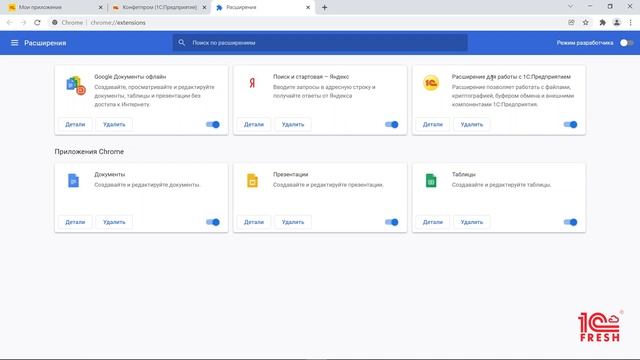The height and width of the screenshot is (360, 640).
Task: Open Chrome three-dot menu
Action: [x=631, y=22]
